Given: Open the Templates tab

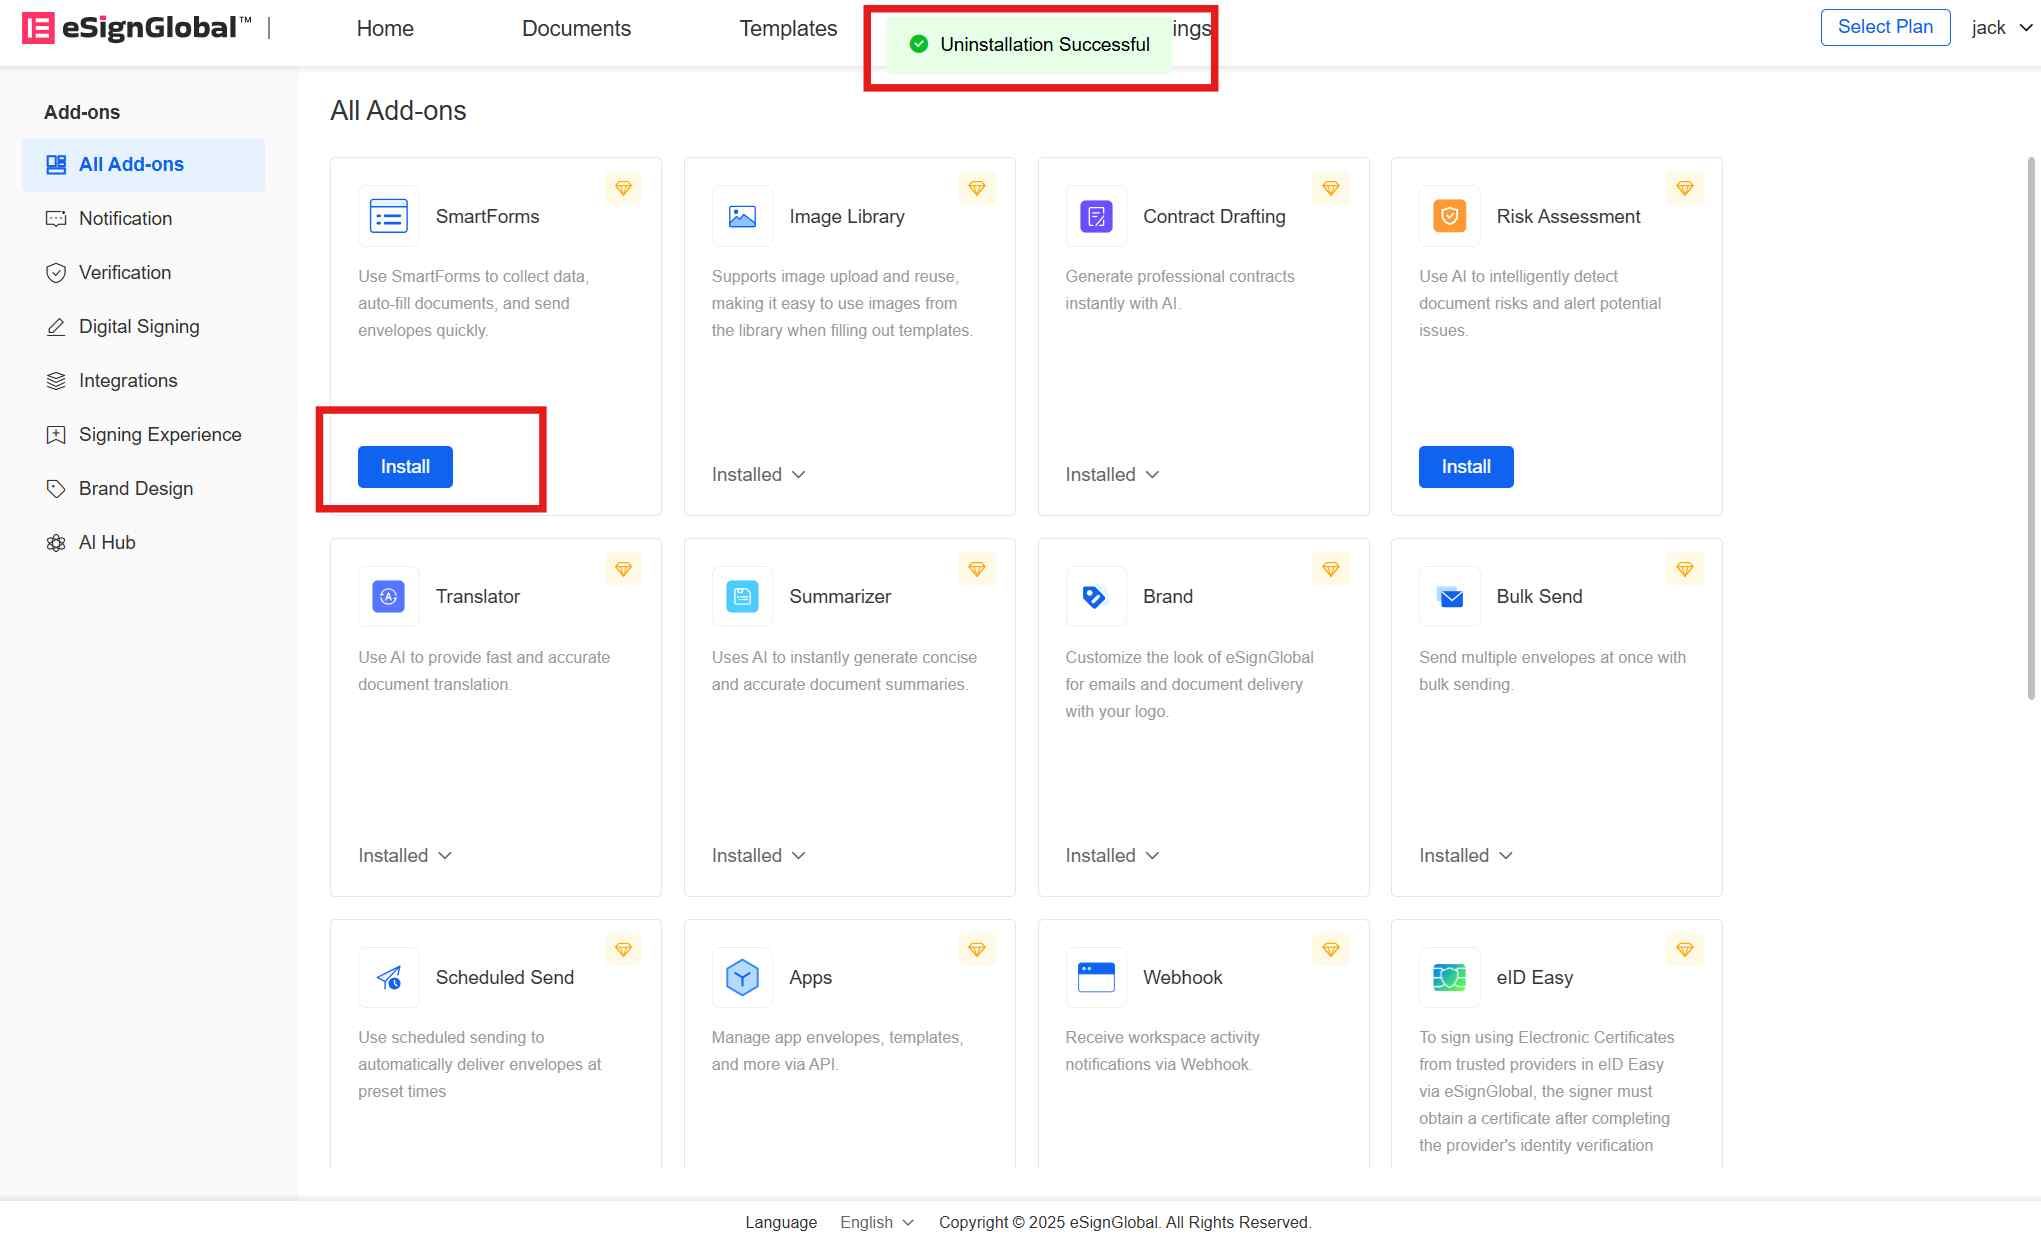Looking at the screenshot, I should (x=788, y=28).
